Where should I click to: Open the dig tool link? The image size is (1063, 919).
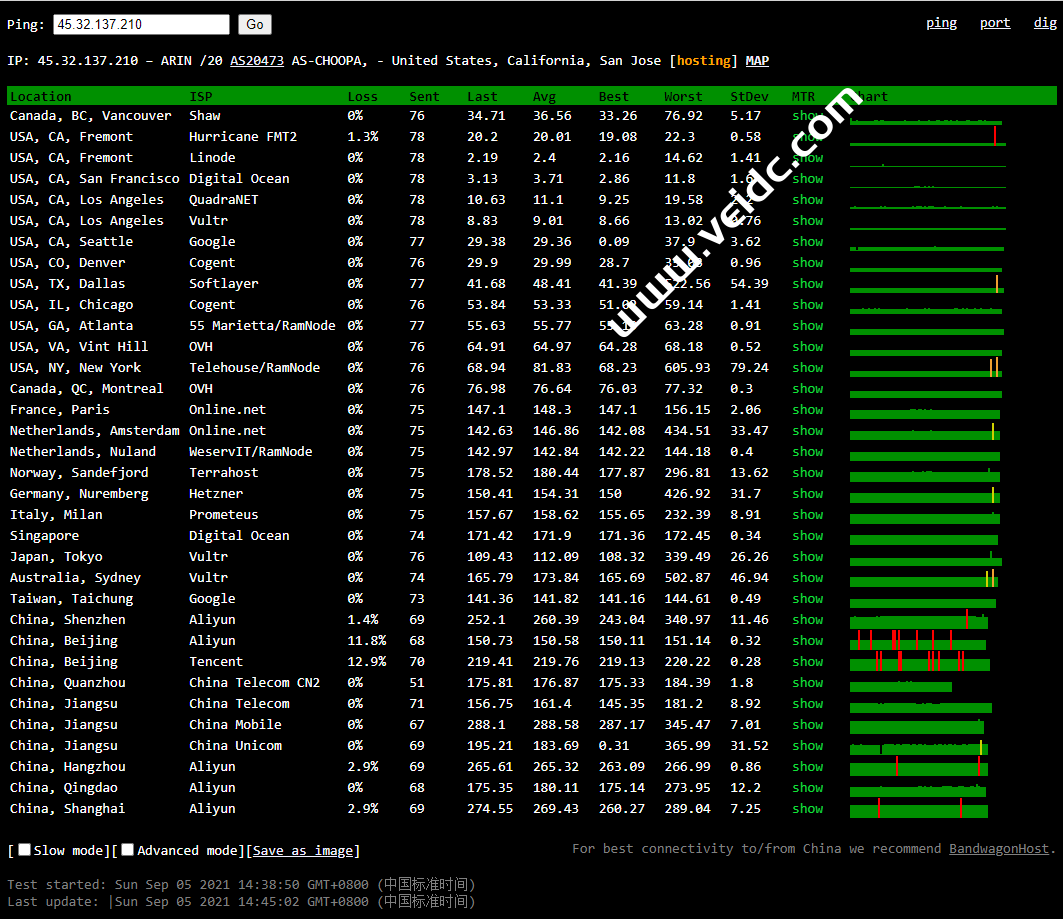point(1045,23)
